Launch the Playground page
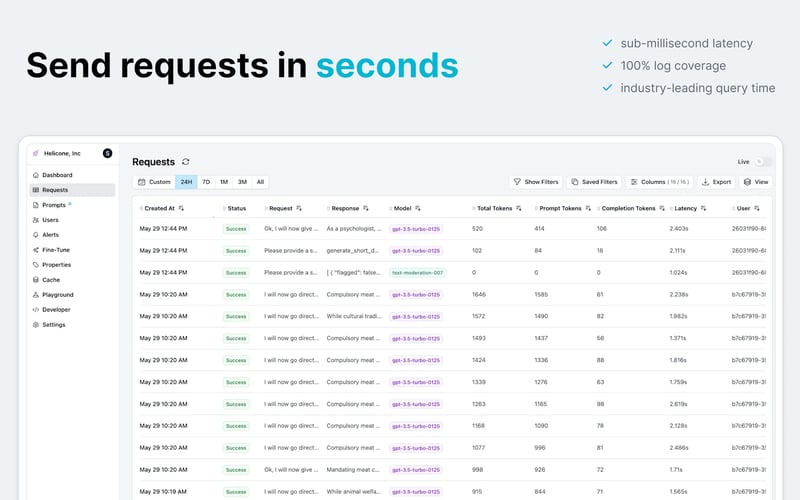Screen dimensions: 800x500 pos(72,294)
